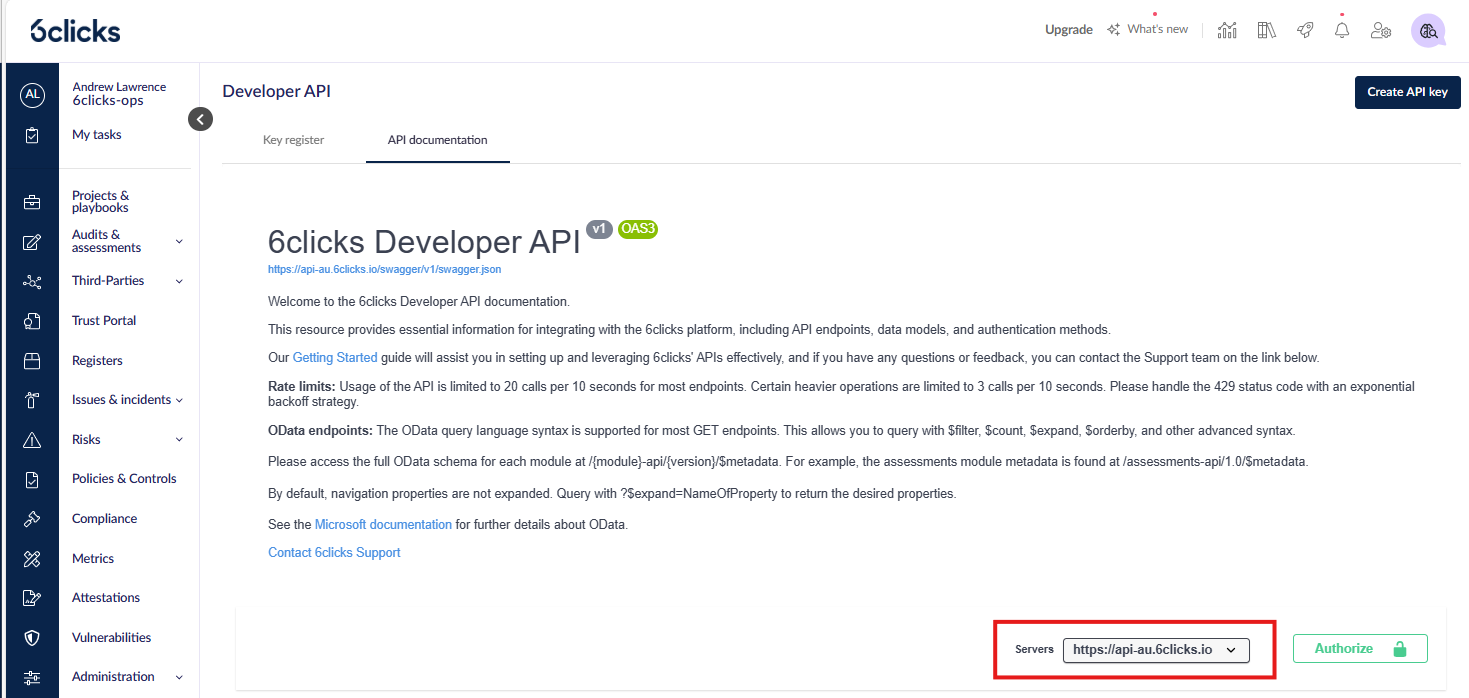Collapse the sidebar with the arrow button
Screen dimensions: 1469x698
201,119
